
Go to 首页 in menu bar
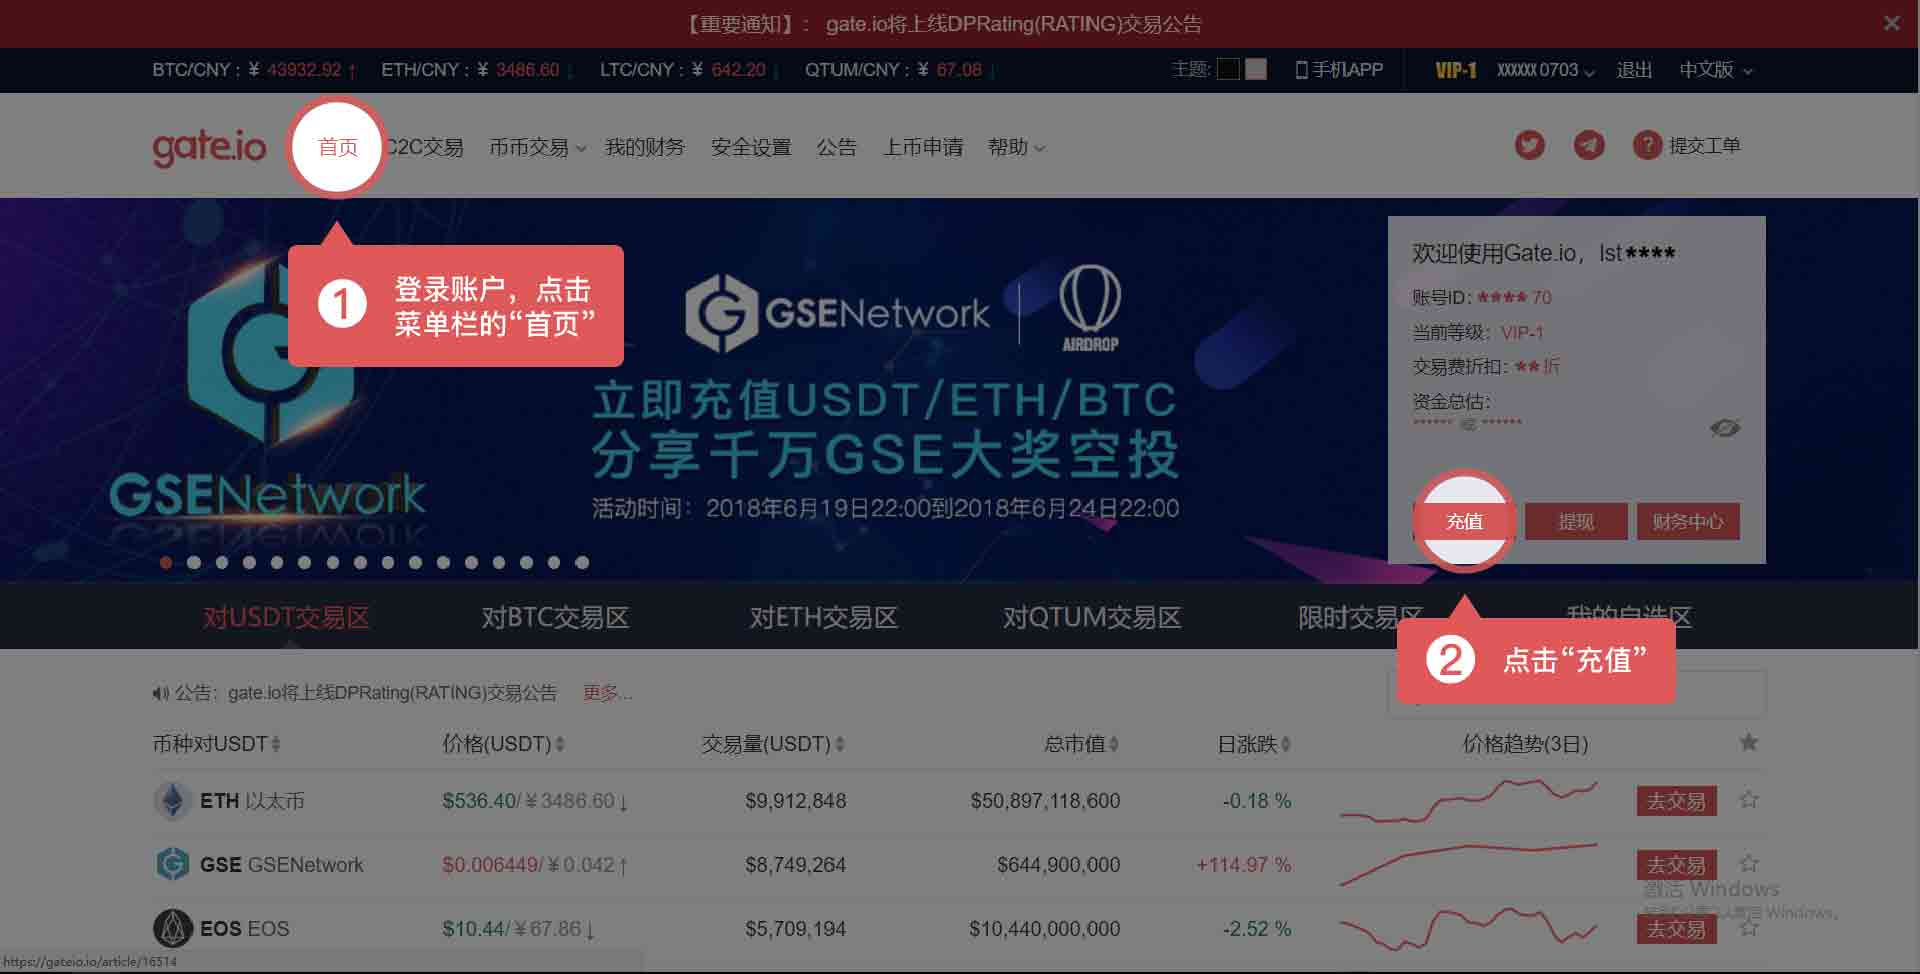coord(337,147)
